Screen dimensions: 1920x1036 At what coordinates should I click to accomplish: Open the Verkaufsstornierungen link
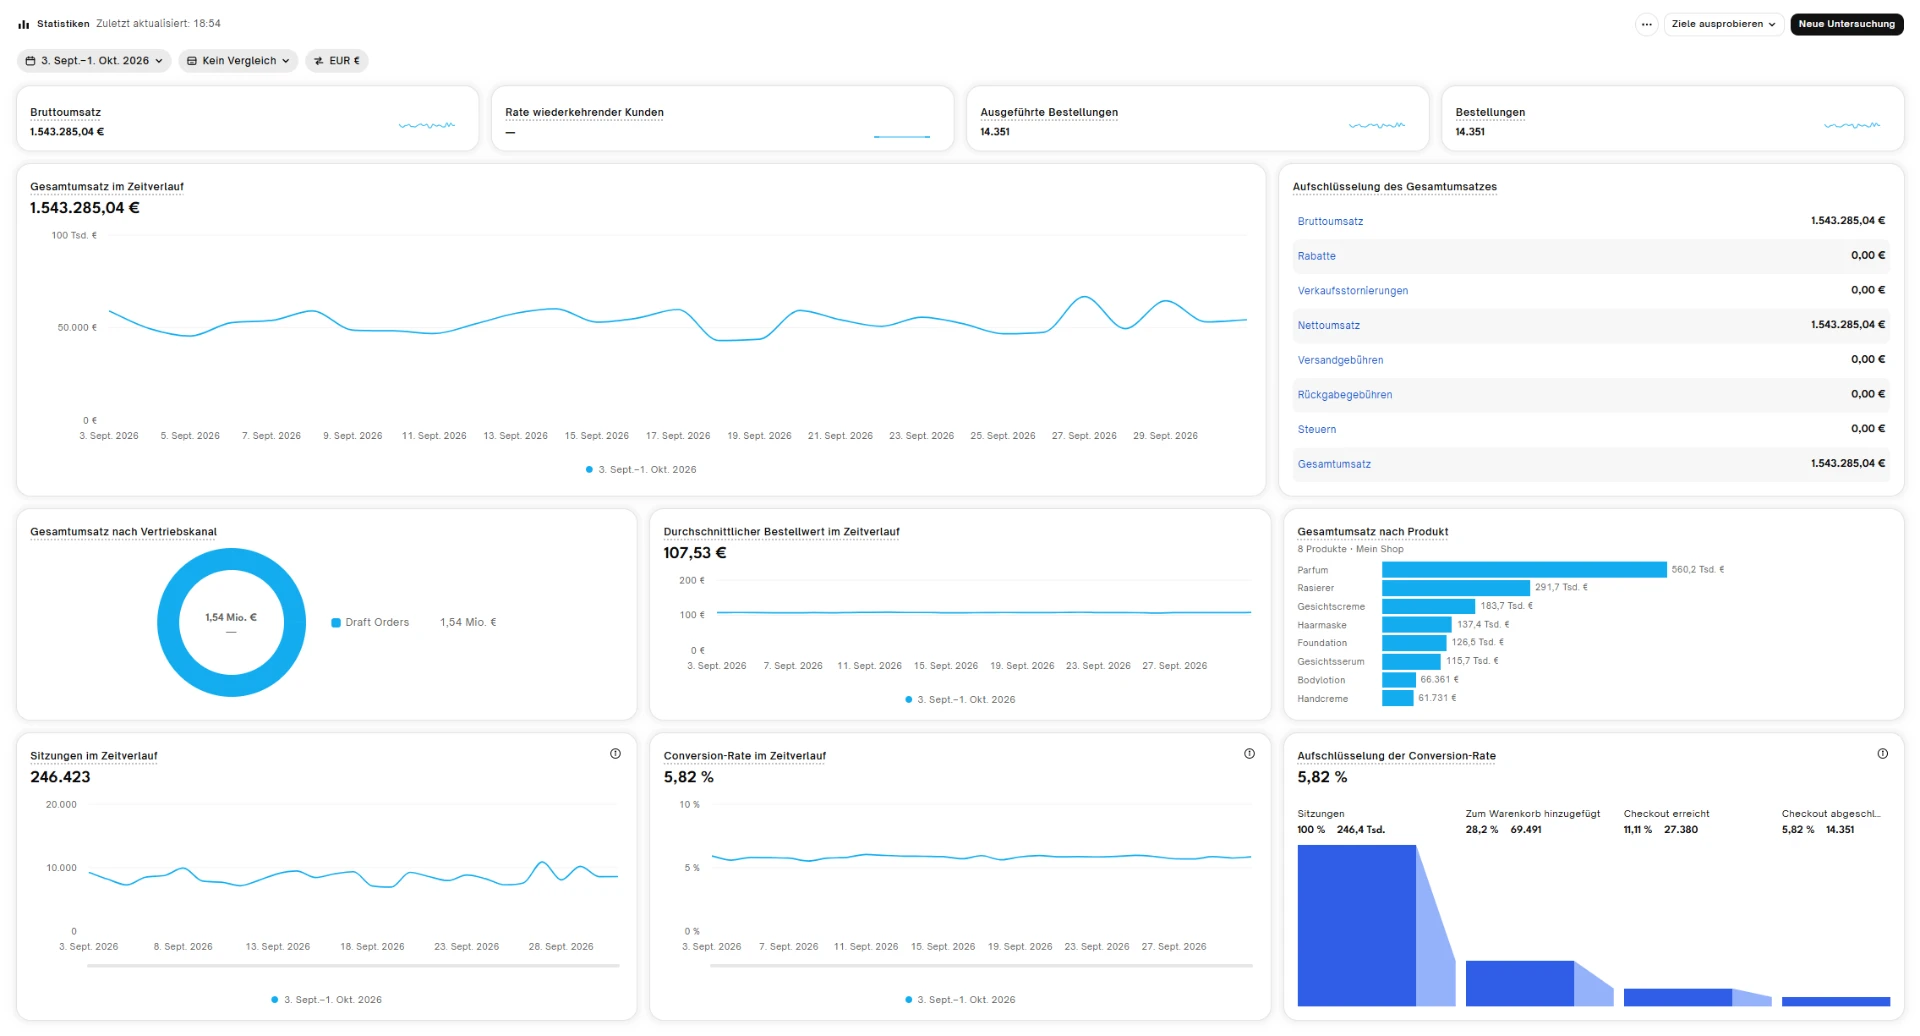(x=1352, y=291)
